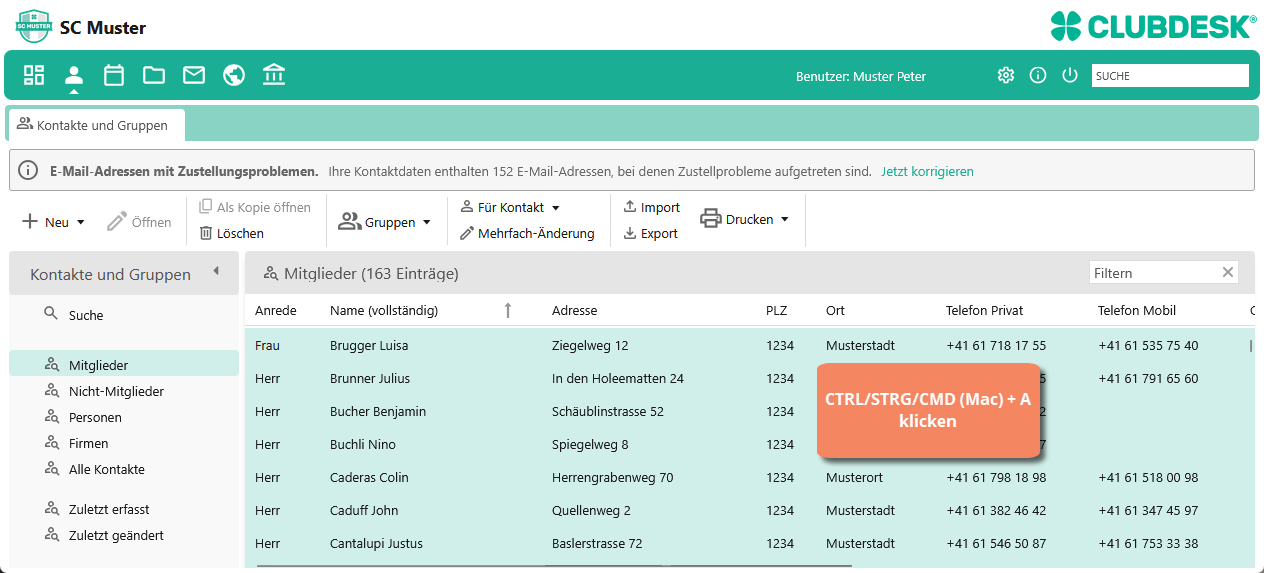This screenshot has width=1264, height=573.
Task: Click the Telefon Mobil column header
Action: click(1137, 310)
